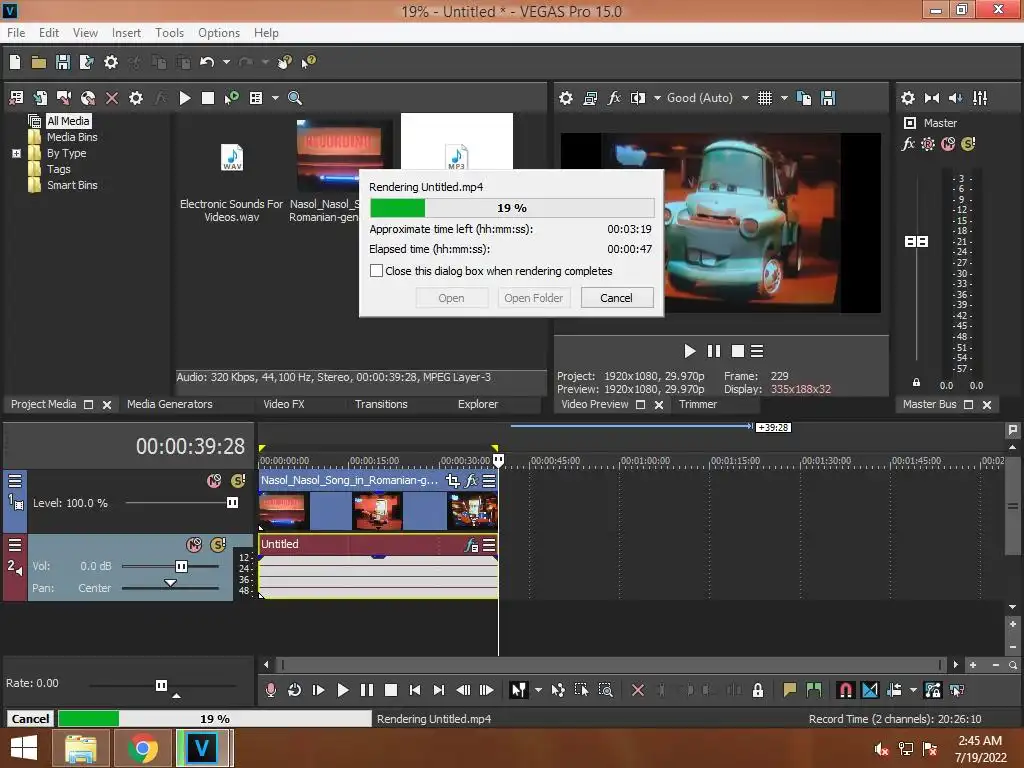
Task: Open the edit tool dropdown arrow in timeline toolbar
Action: (538, 690)
